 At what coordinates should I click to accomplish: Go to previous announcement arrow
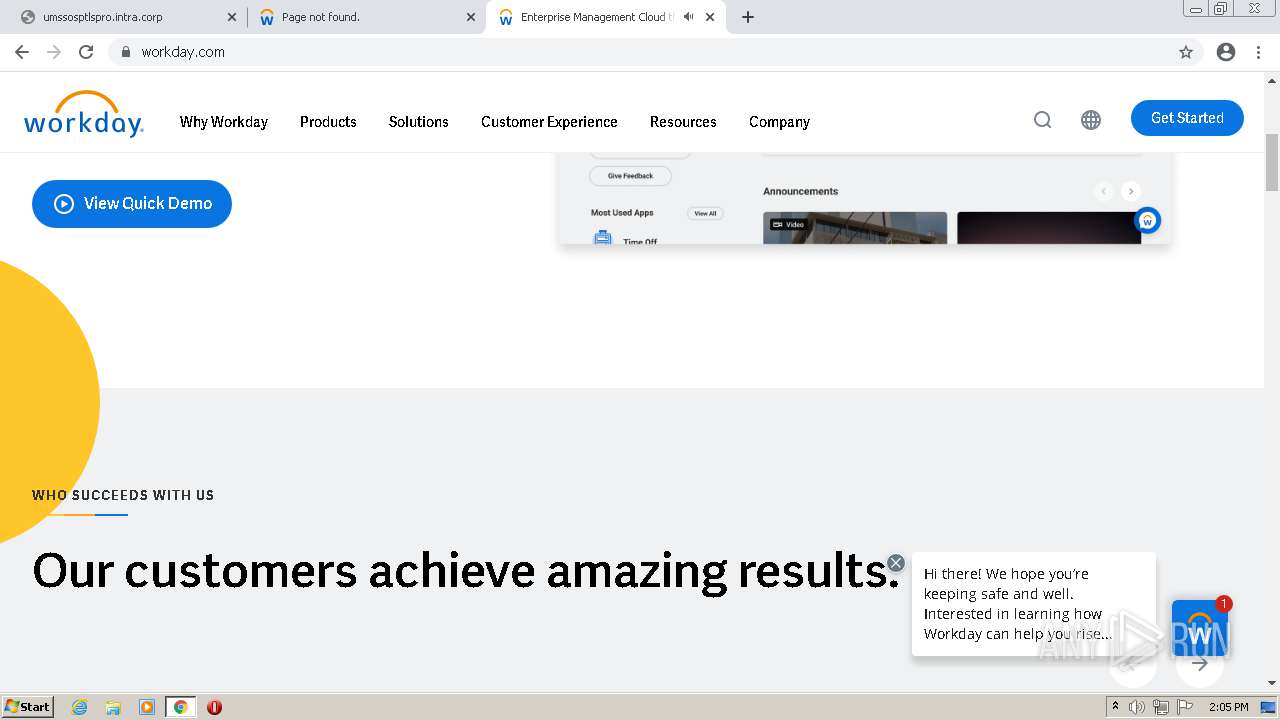tap(1104, 191)
